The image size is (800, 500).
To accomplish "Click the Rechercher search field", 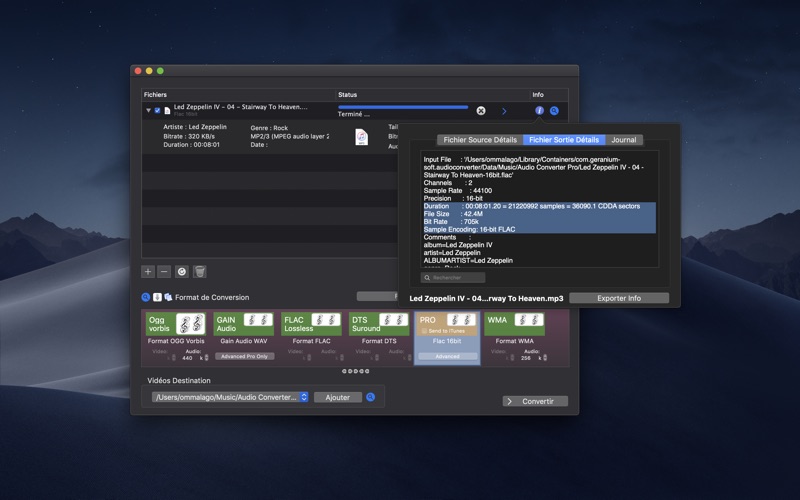I will (453, 278).
